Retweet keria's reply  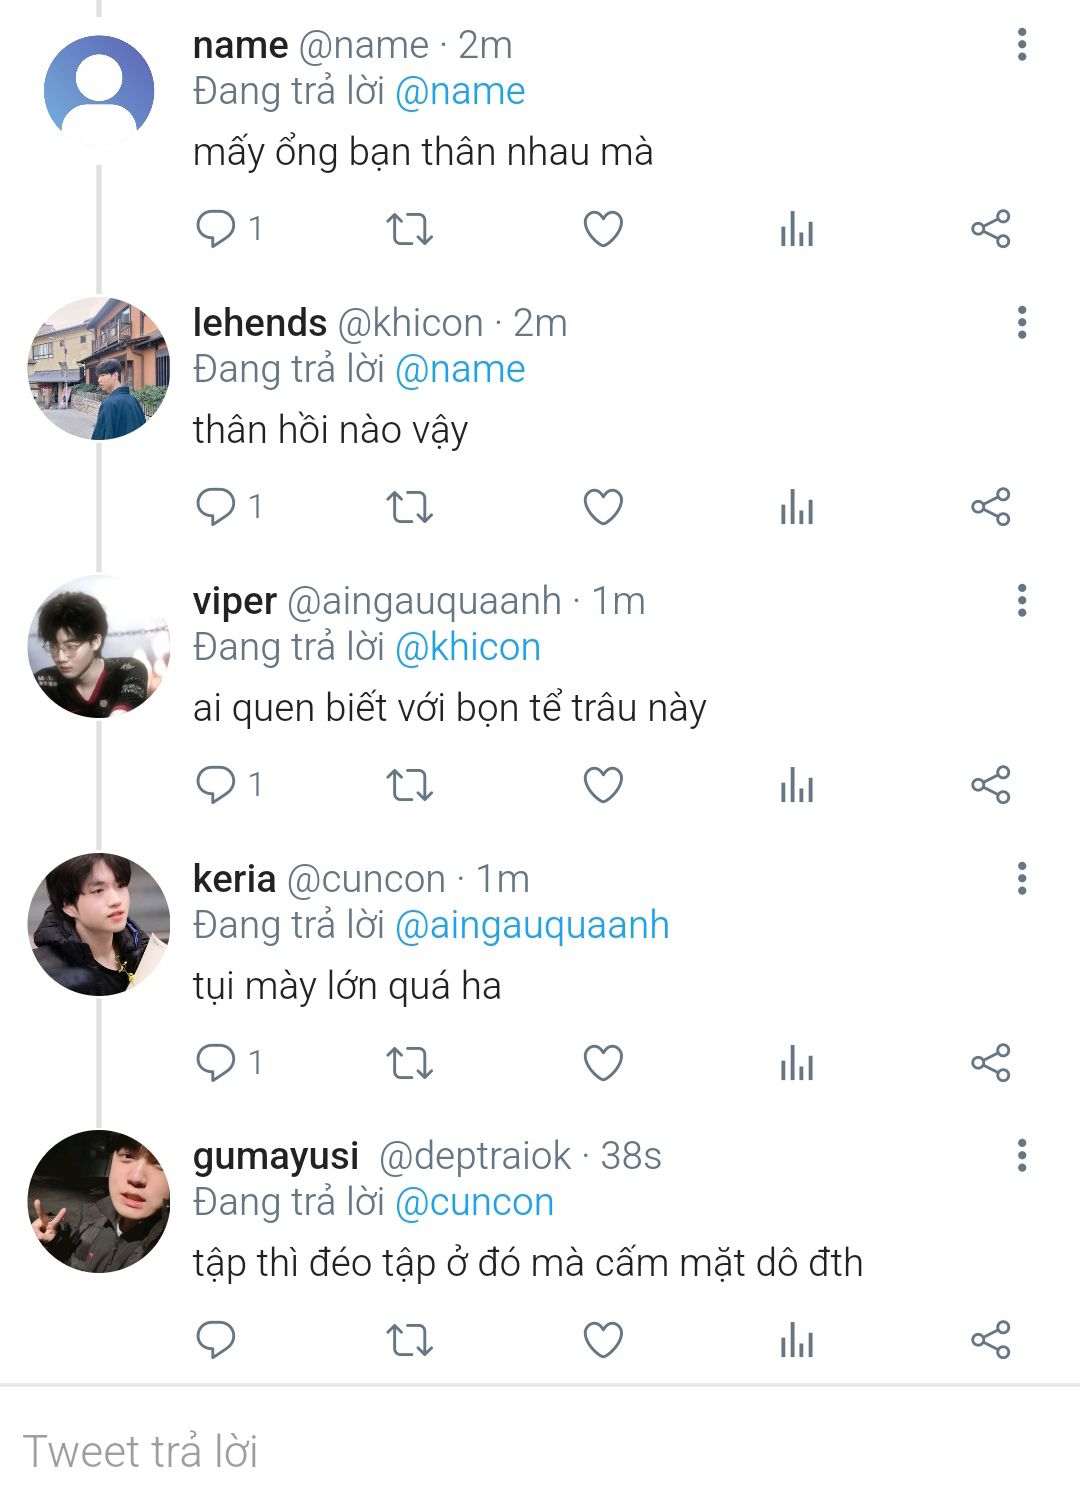(409, 1063)
